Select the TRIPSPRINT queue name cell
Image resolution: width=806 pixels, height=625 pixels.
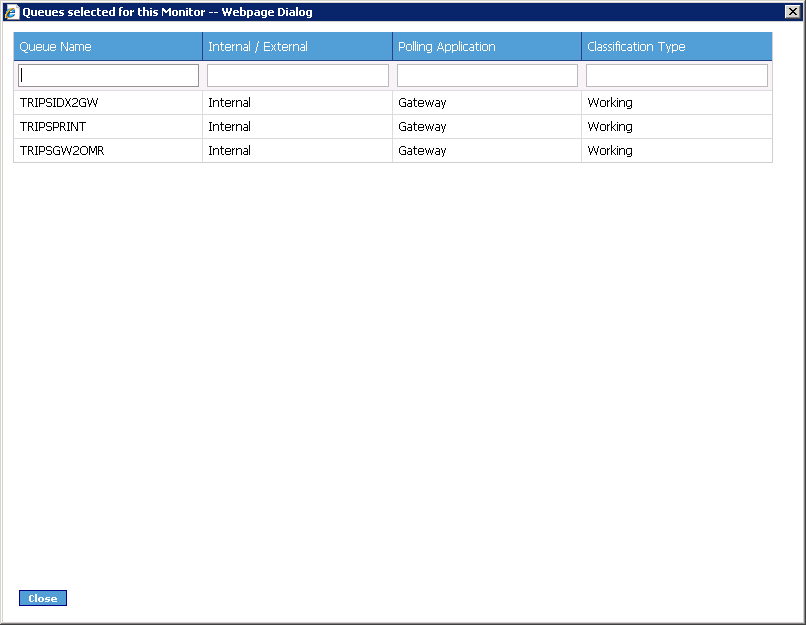(108, 126)
